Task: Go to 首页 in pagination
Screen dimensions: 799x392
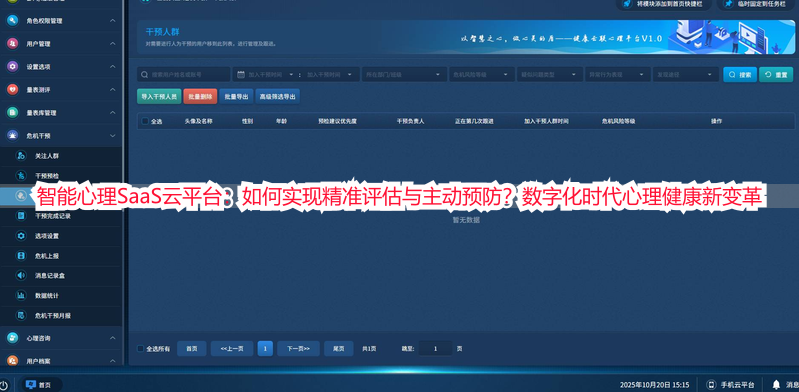Action: (x=192, y=349)
